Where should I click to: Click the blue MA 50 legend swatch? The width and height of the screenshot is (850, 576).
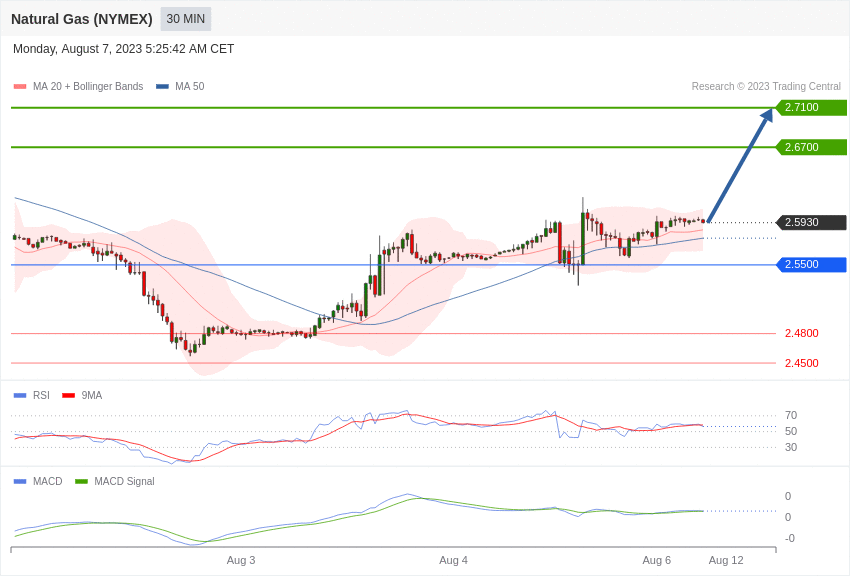tap(162, 87)
